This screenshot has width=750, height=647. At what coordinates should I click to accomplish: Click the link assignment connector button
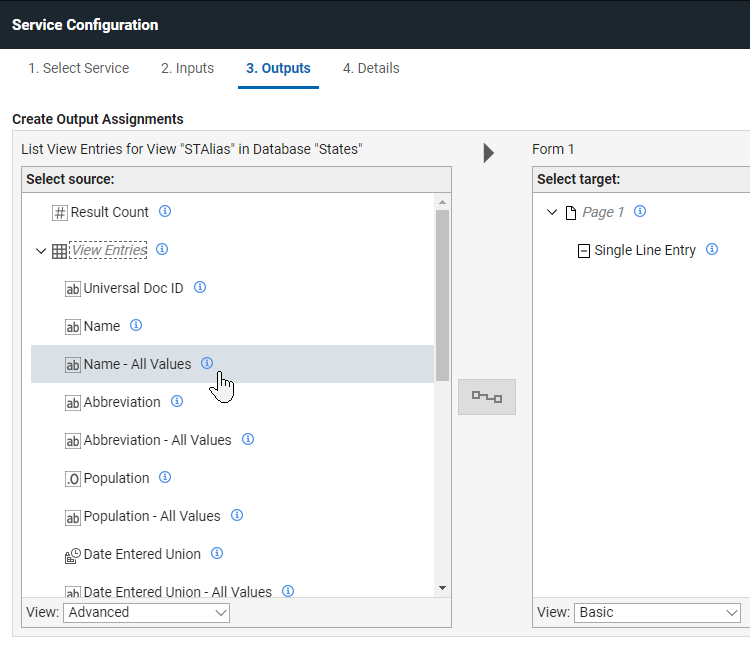point(487,397)
